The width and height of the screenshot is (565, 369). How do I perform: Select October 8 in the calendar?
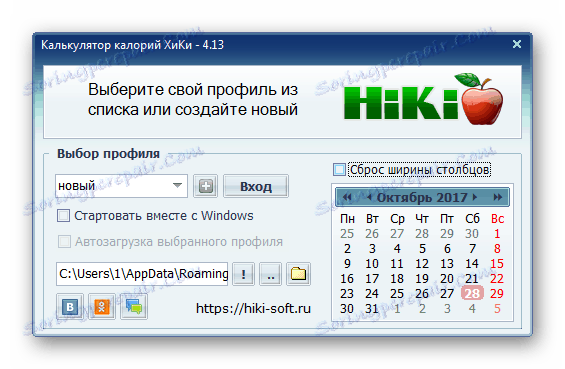point(497,249)
